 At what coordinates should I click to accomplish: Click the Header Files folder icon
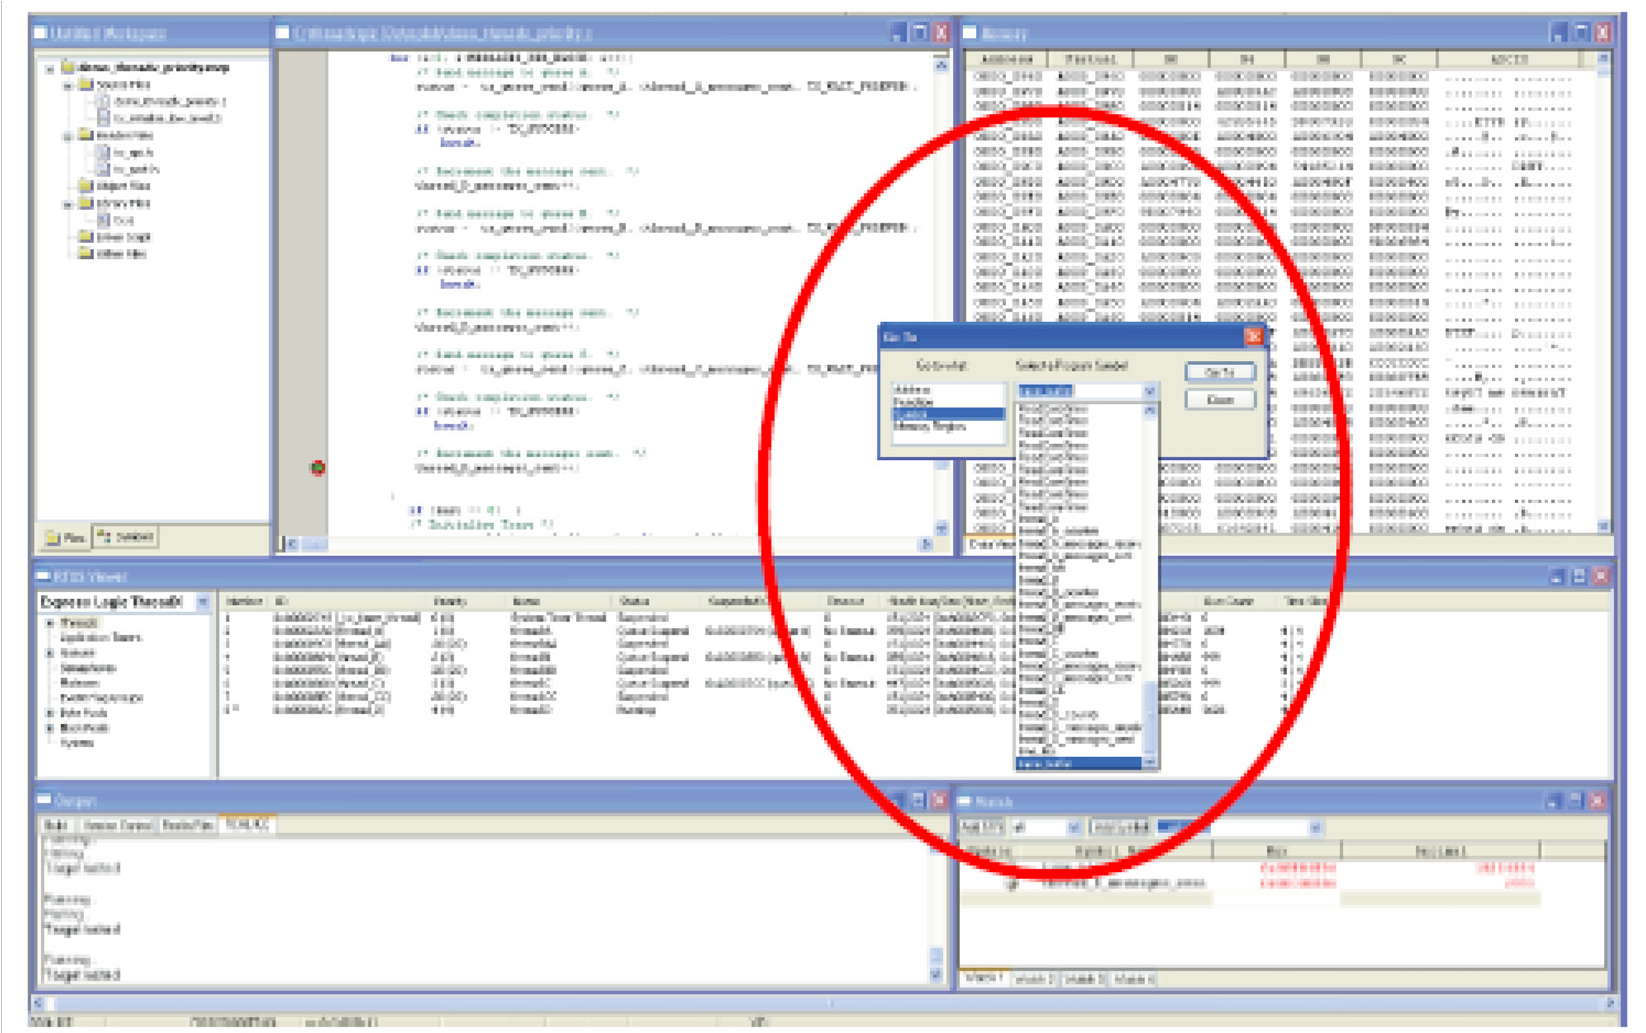[x=85, y=134]
